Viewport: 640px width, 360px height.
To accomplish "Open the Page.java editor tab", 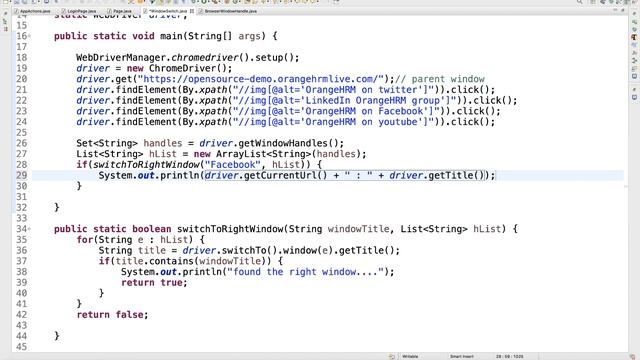I will (120, 11).
